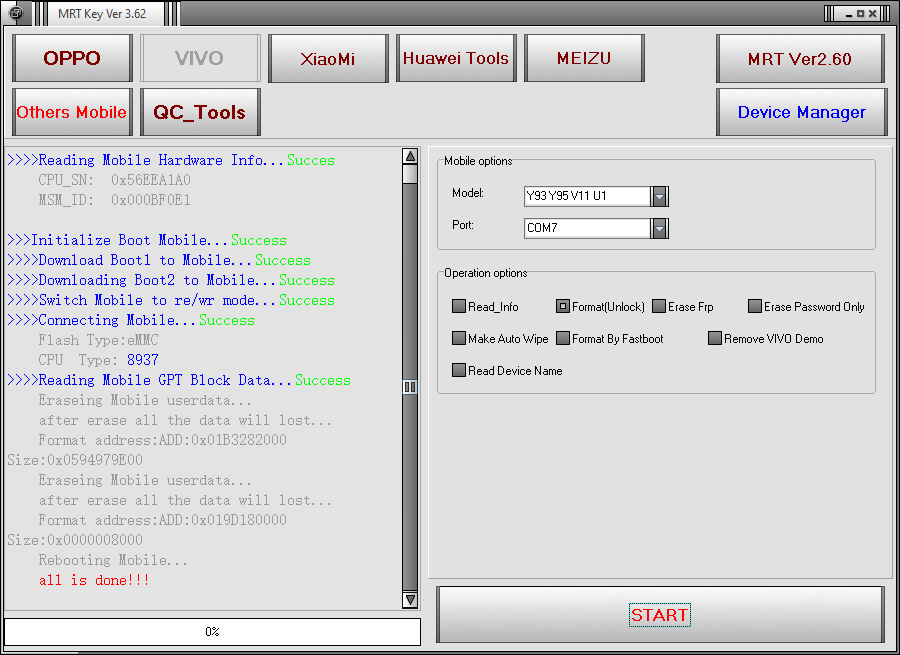Toggle the Format(Unlock) option

click(x=563, y=307)
